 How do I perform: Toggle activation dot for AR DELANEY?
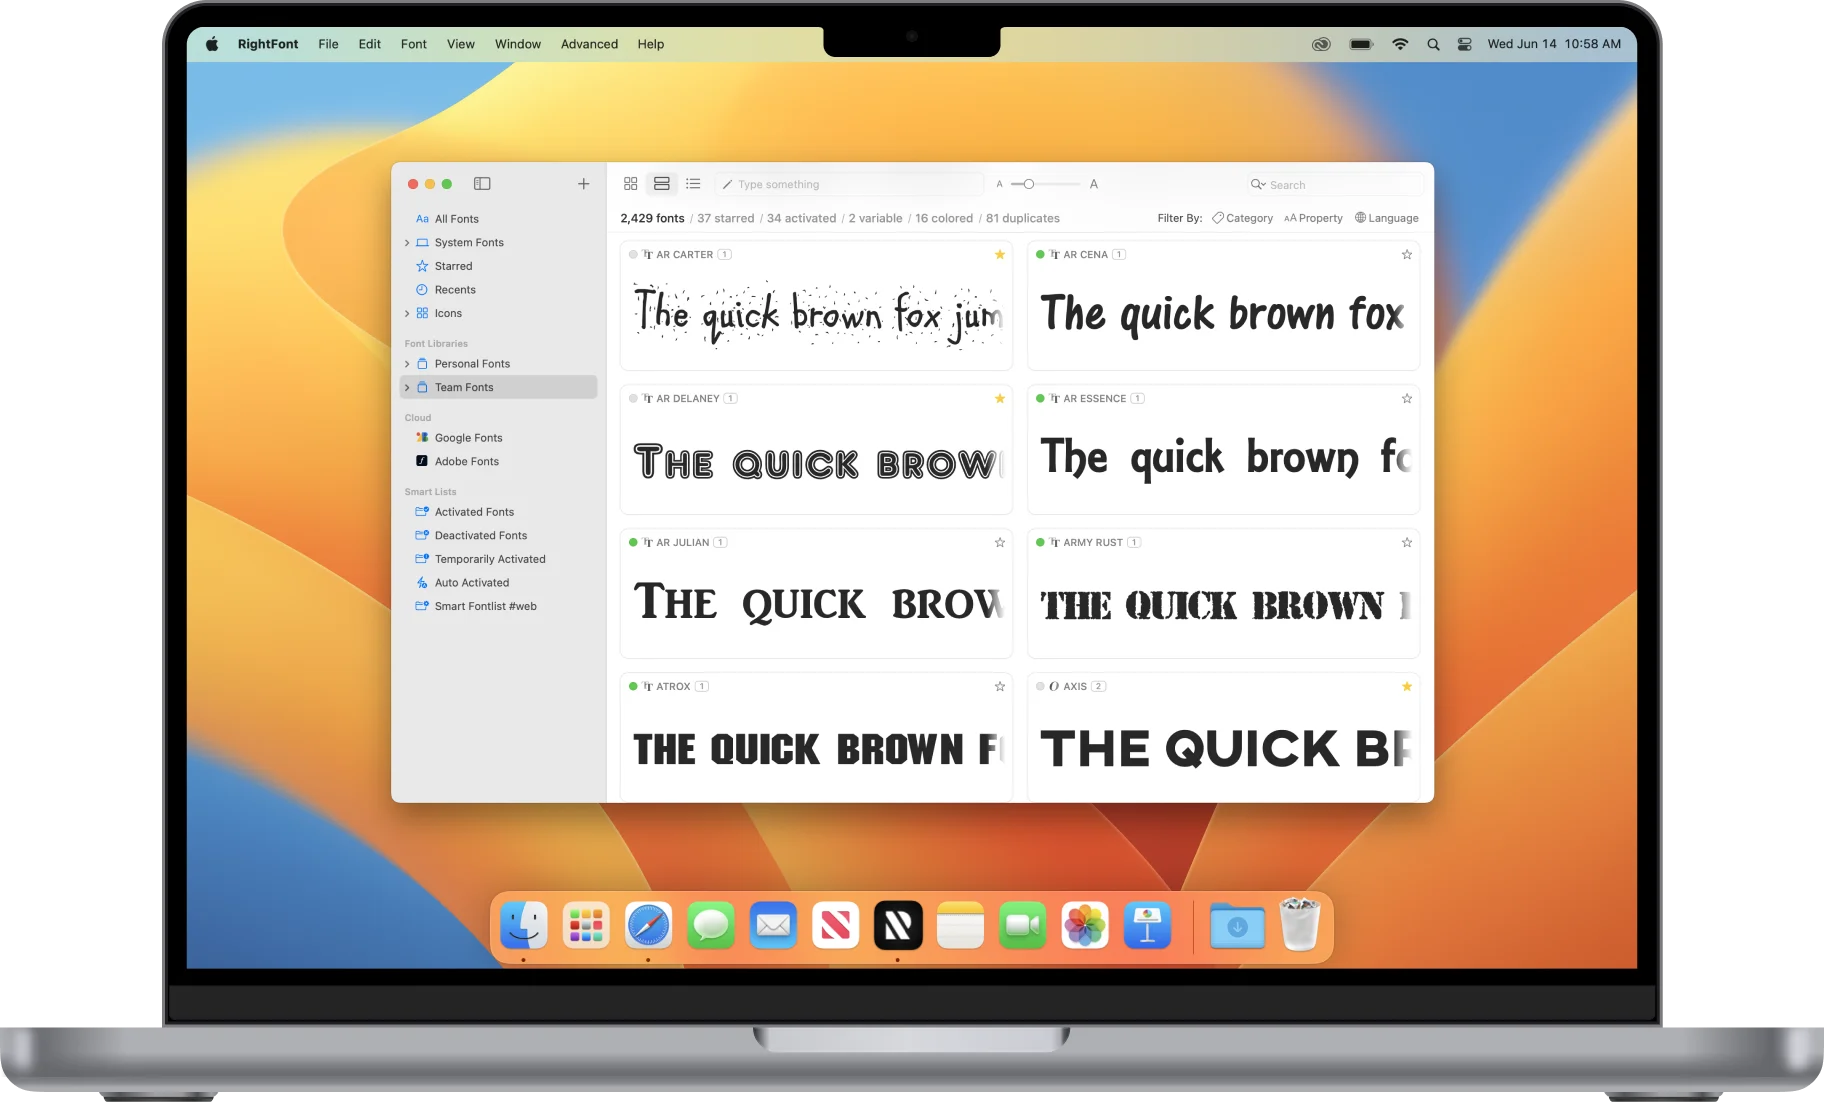coord(633,399)
